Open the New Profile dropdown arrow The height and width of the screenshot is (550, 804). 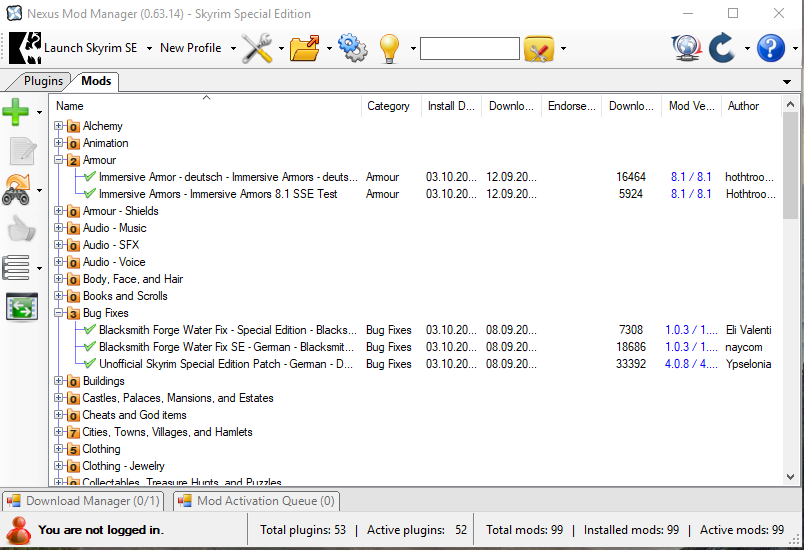(x=233, y=48)
